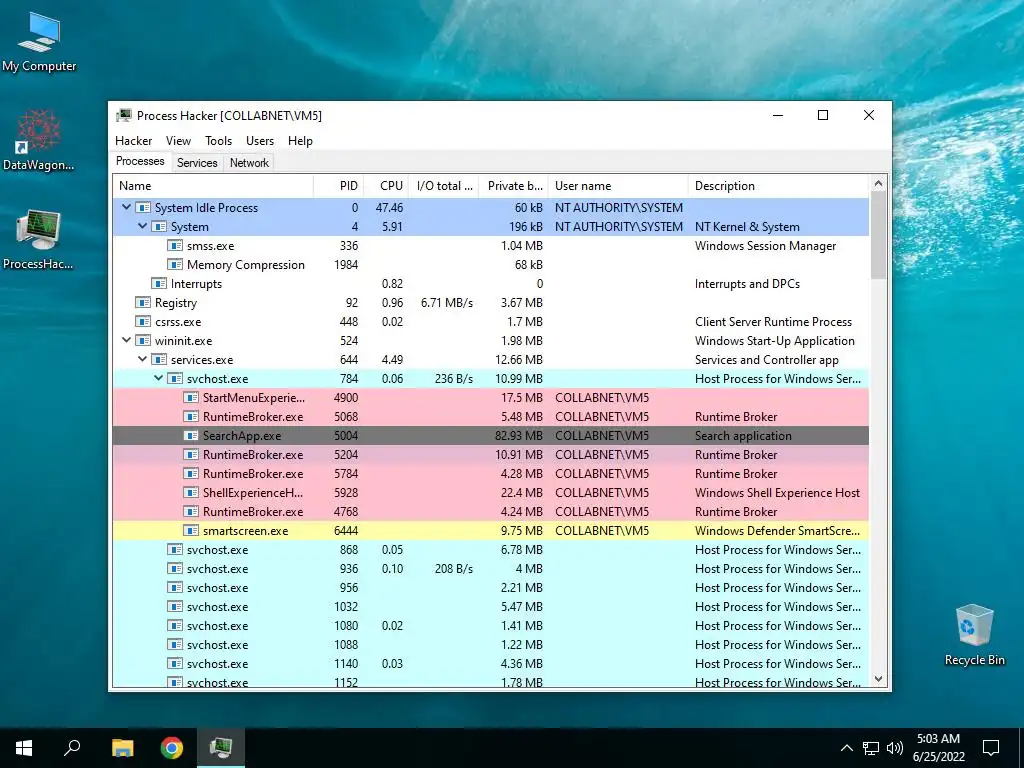Viewport: 1024px width, 768px height.
Task: Sort by Description column header
Action: (778, 186)
